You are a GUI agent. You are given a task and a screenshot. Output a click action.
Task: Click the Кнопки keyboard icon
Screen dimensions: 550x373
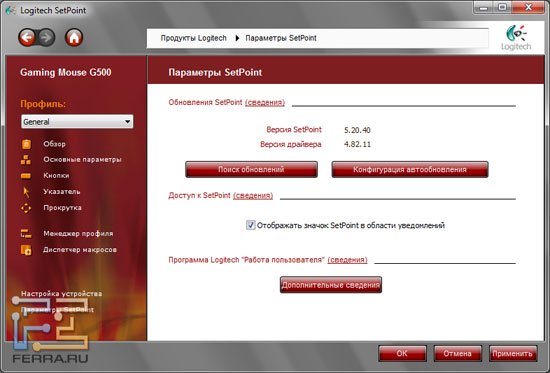[26, 176]
